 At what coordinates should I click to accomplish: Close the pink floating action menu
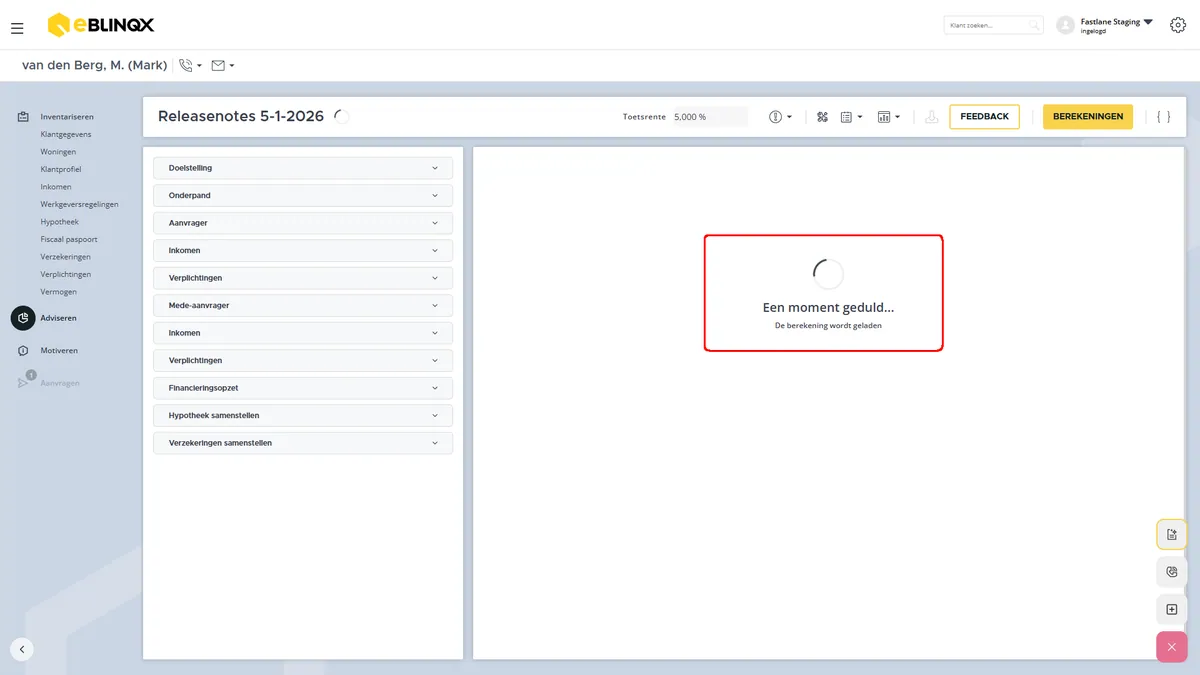point(1172,647)
